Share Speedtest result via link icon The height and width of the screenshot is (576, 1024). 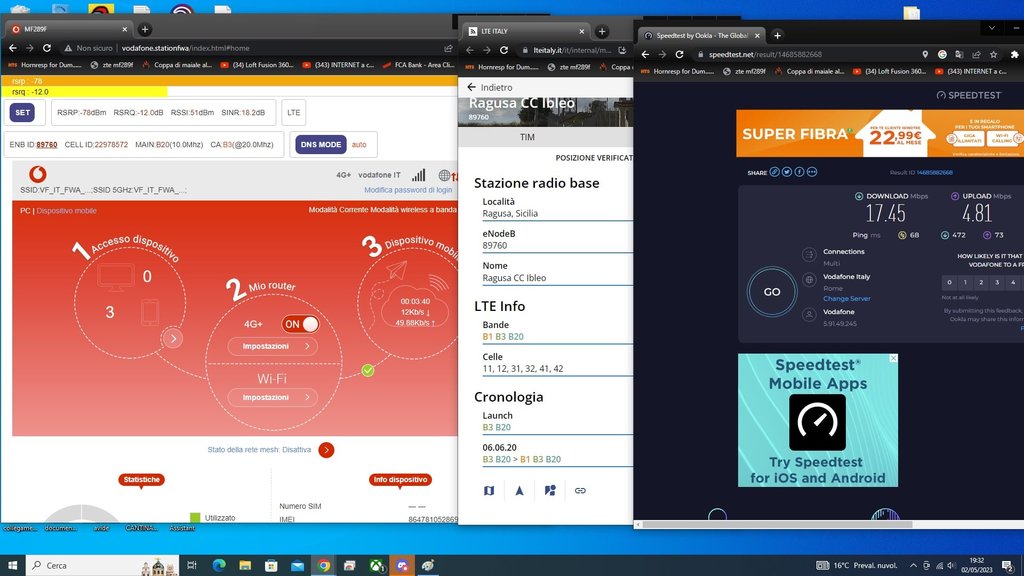[x=775, y=172]
